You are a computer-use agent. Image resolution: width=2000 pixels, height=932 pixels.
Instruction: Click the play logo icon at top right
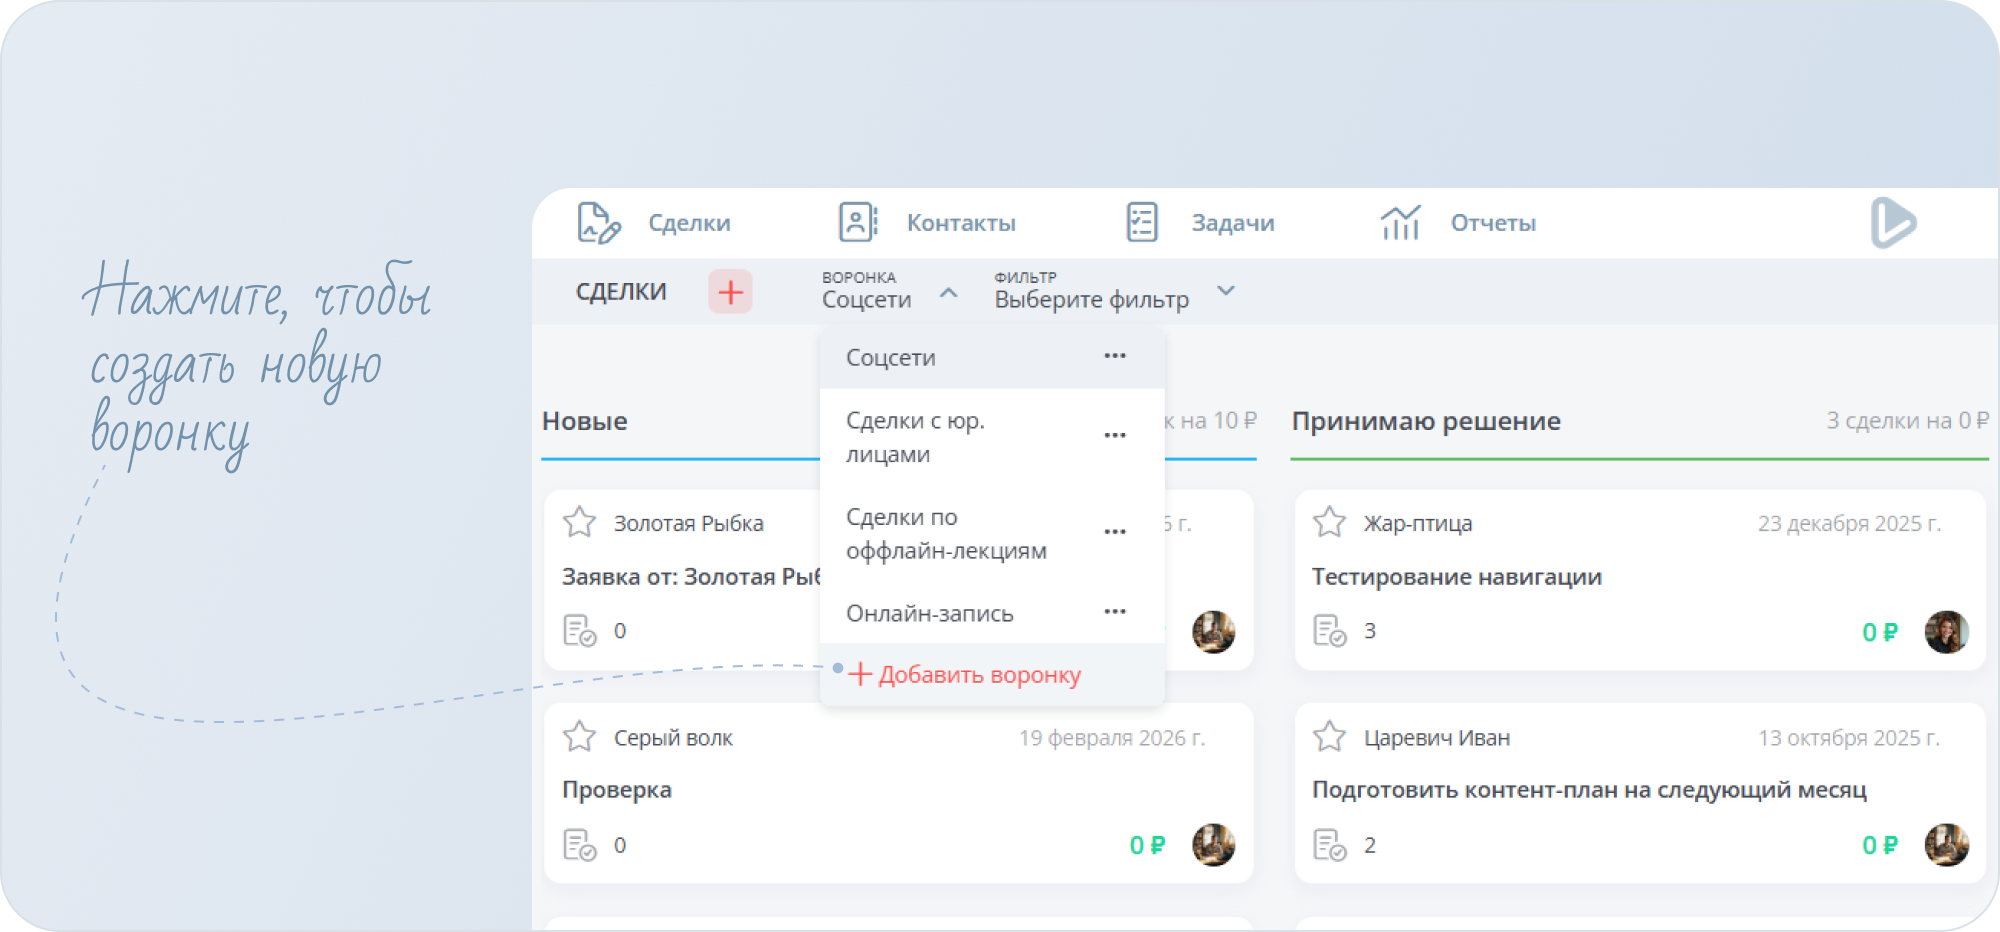1893,222
